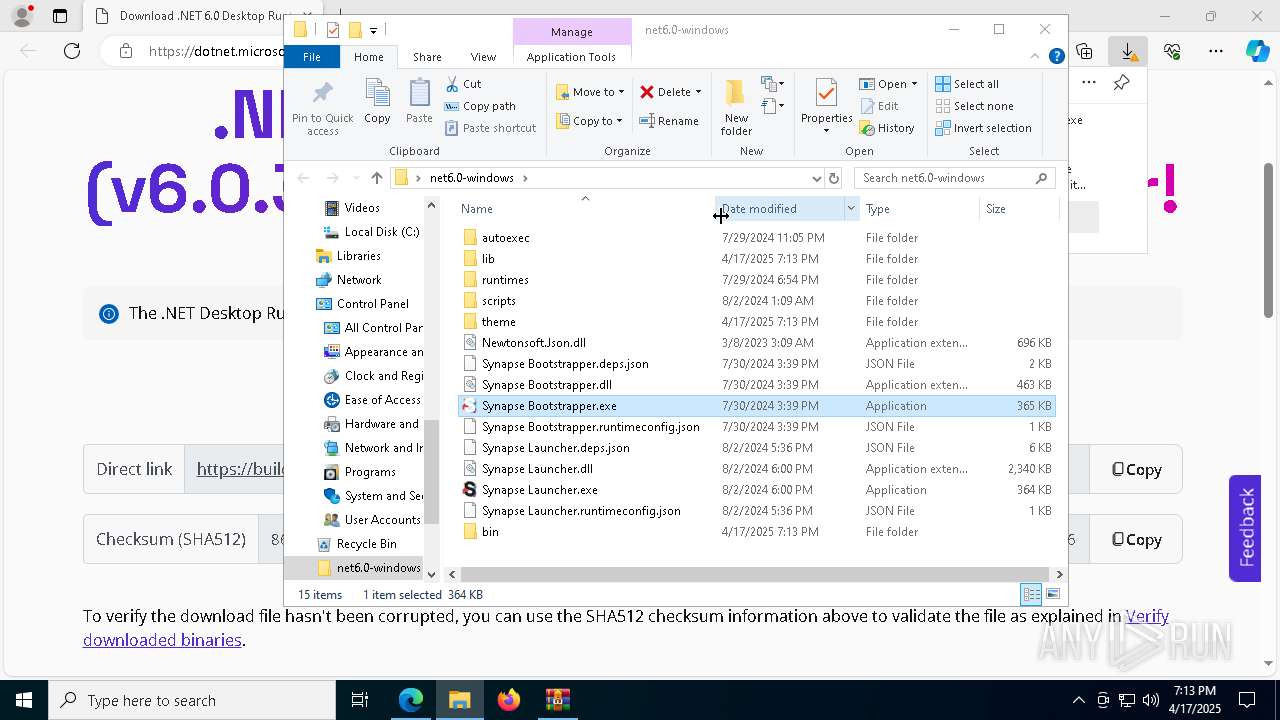This screenshot has height=720, width=1280.
Task: Select Synapse Launcher.exe file
Action: tap(540, 490)
